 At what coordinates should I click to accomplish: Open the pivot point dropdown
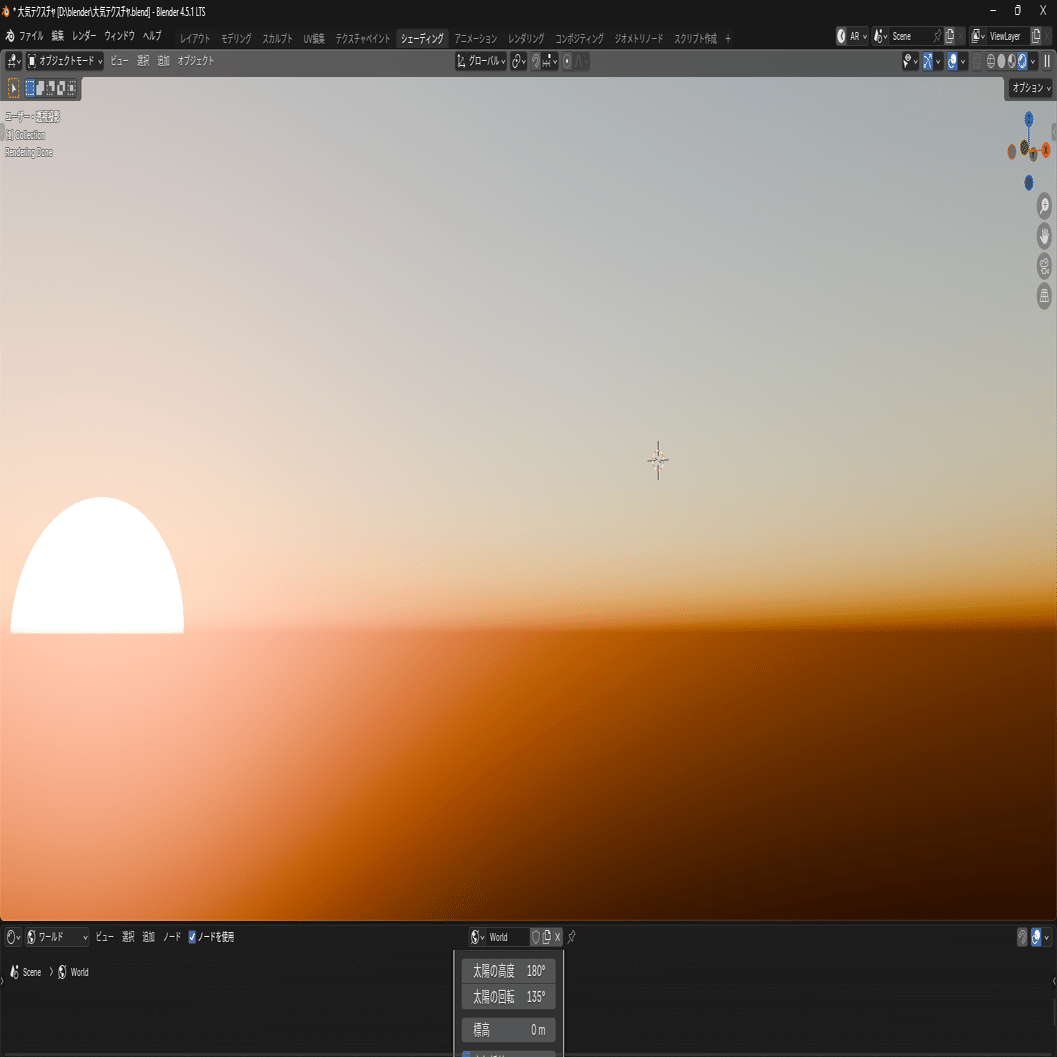click(x=518, y=62)
